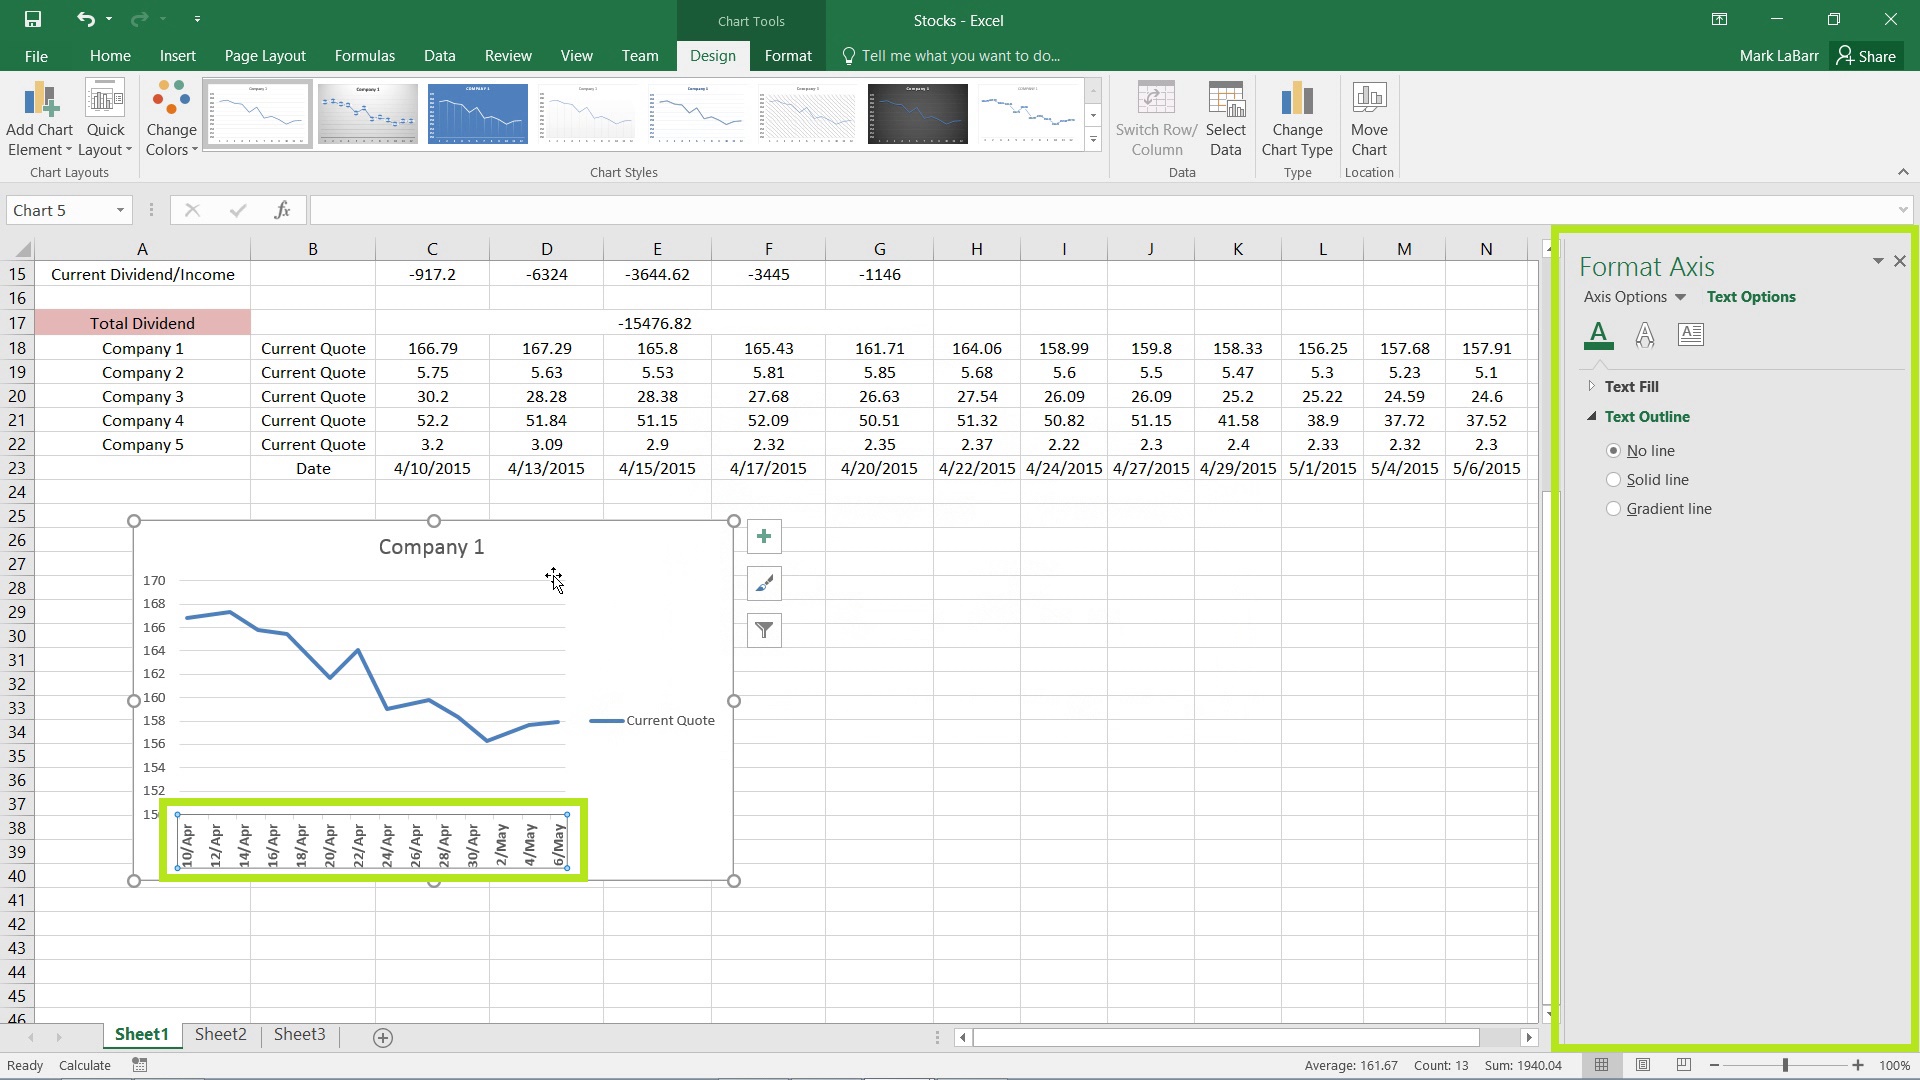Image resolution: width=1920 pixels, height=1080 pixels.
Task: Click the chart paintbrush style icon
Action: 764,583
